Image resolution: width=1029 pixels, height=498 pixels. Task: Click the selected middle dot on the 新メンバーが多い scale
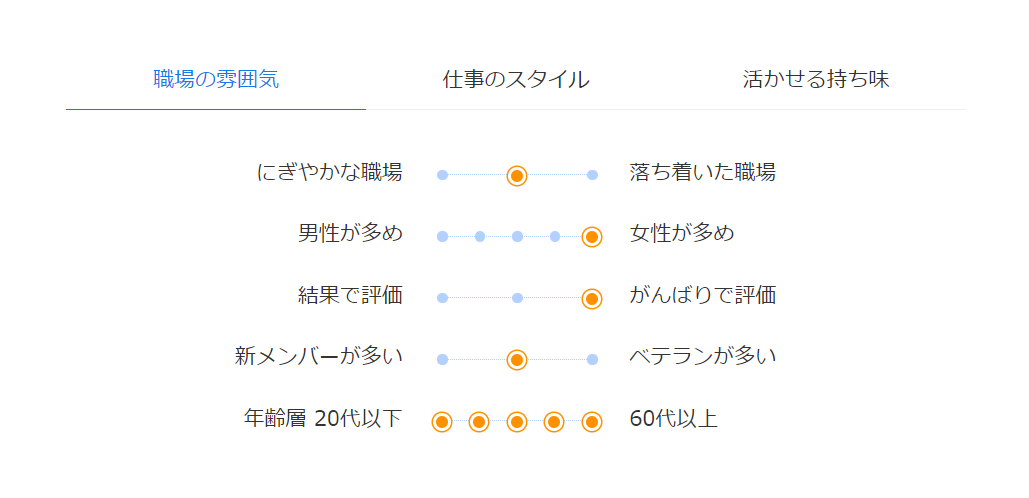tap(517, 360)
